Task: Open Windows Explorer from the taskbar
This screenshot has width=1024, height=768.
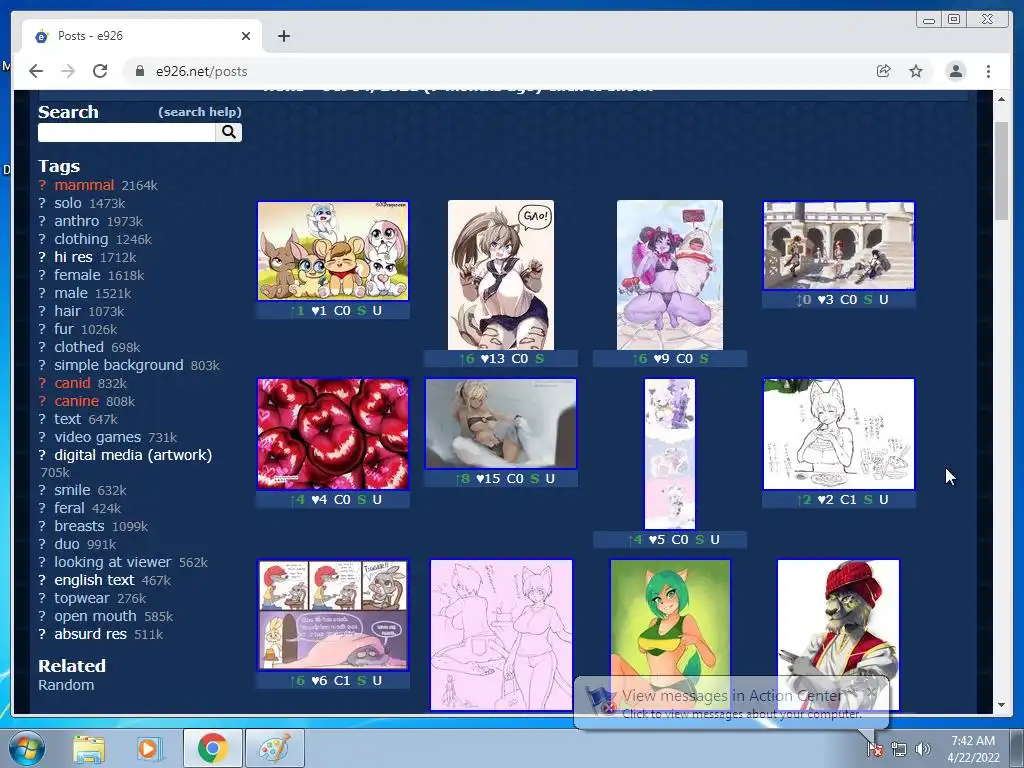Action: point(89,748)
